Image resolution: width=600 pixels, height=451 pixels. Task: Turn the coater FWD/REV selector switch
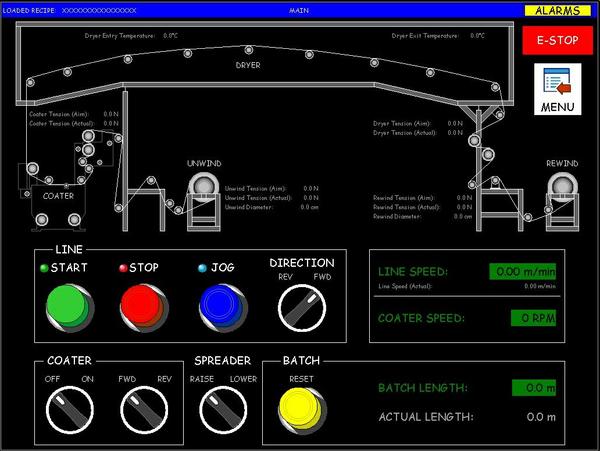click(144, 410)
